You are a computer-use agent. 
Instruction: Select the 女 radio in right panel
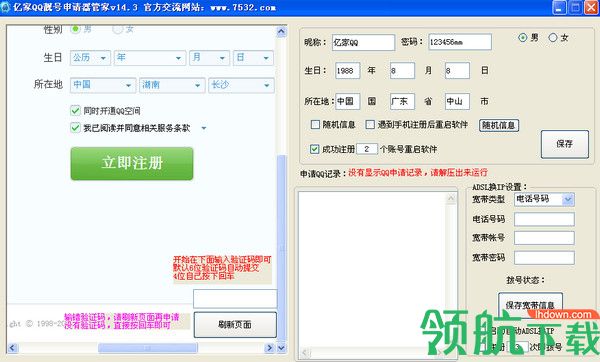click(553, 38)
